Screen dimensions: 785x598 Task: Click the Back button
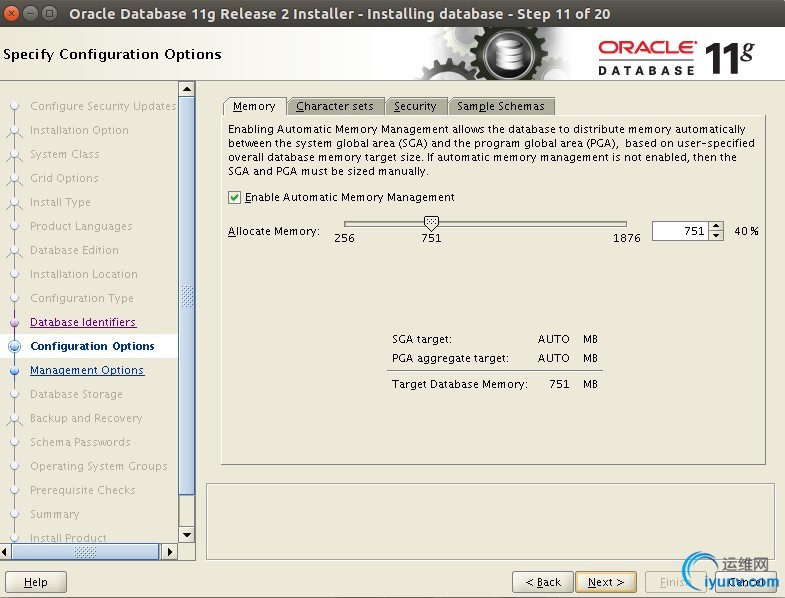(x=543, y=582)
